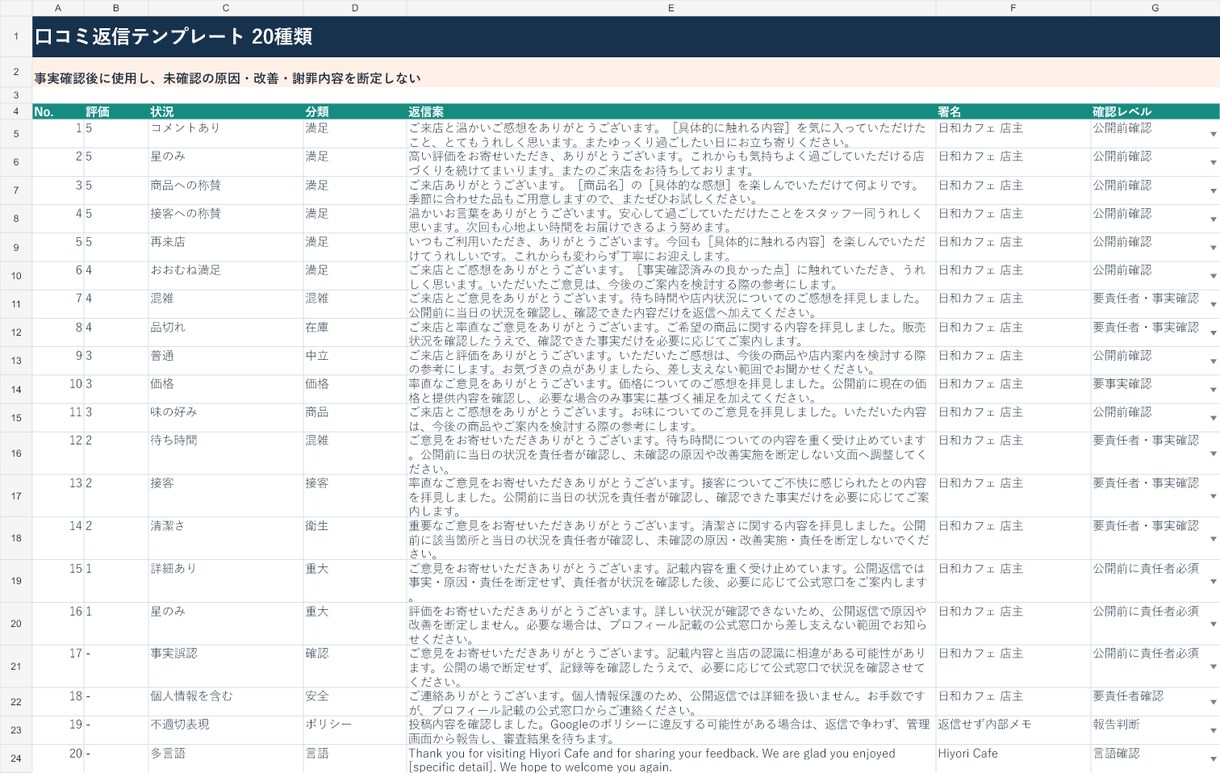This screenshot has width=1220, height=773.
Task: Open the dropdown arrow in row No. 16
Action: click(x=1213, y=624)
